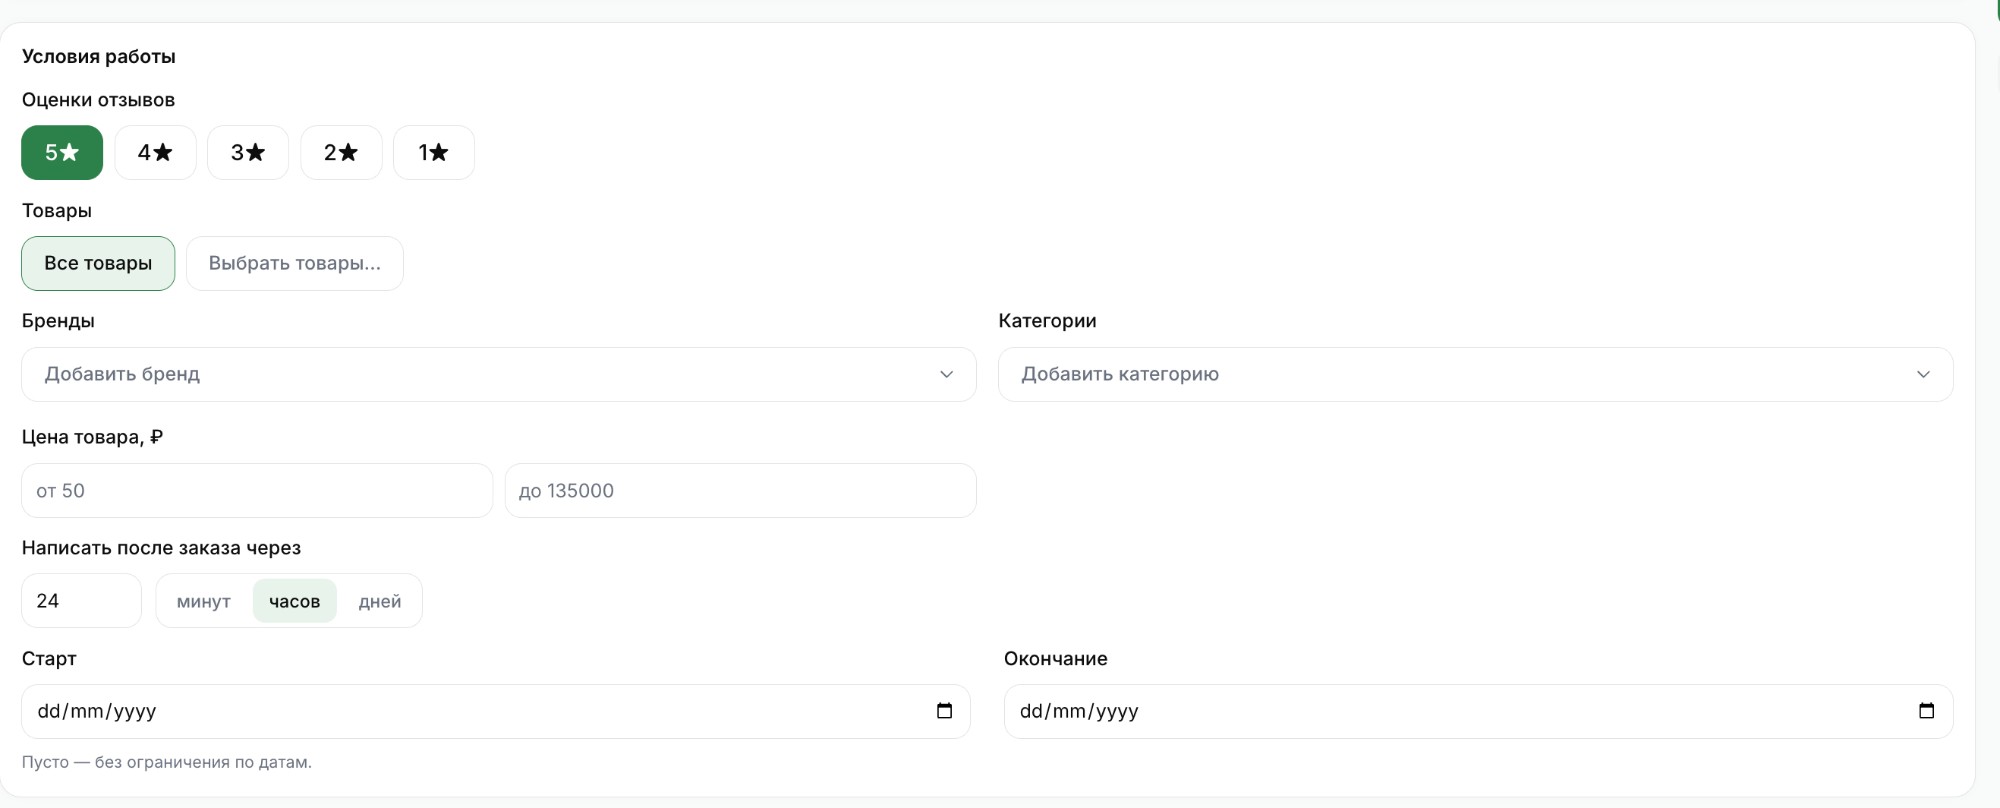Click the chevron of the brands dropdown

click(x=946, y=374)
